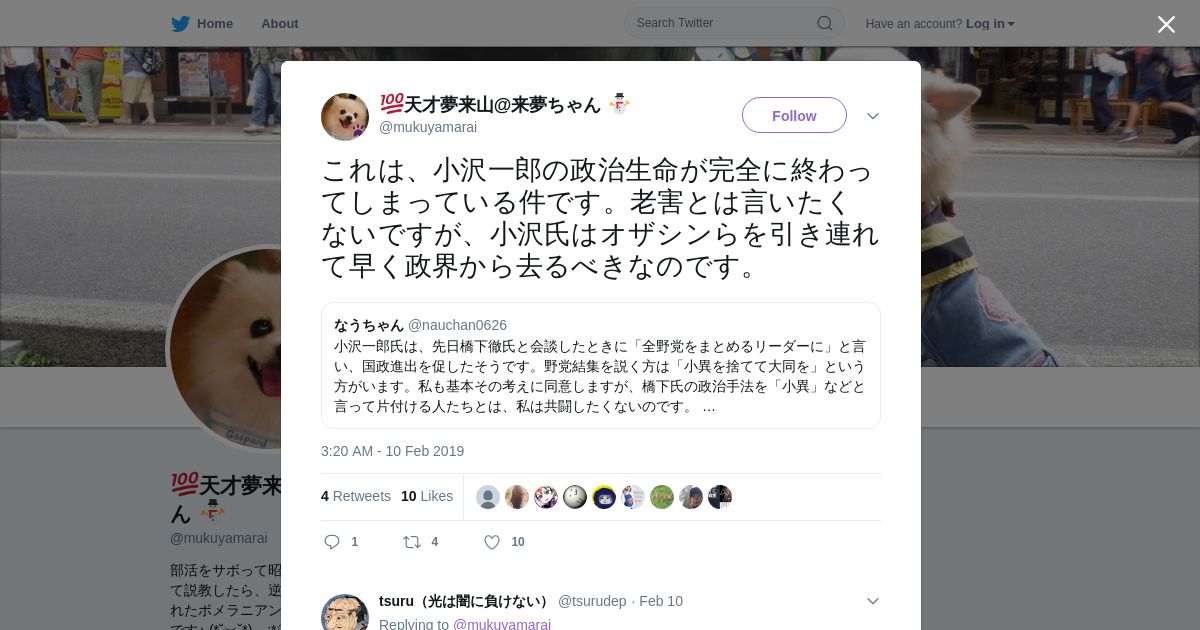Expand options chevron on tsuru's reply
Image resolution: width=1200 pixels, height=630 pixels.
(x=873, y=601)
